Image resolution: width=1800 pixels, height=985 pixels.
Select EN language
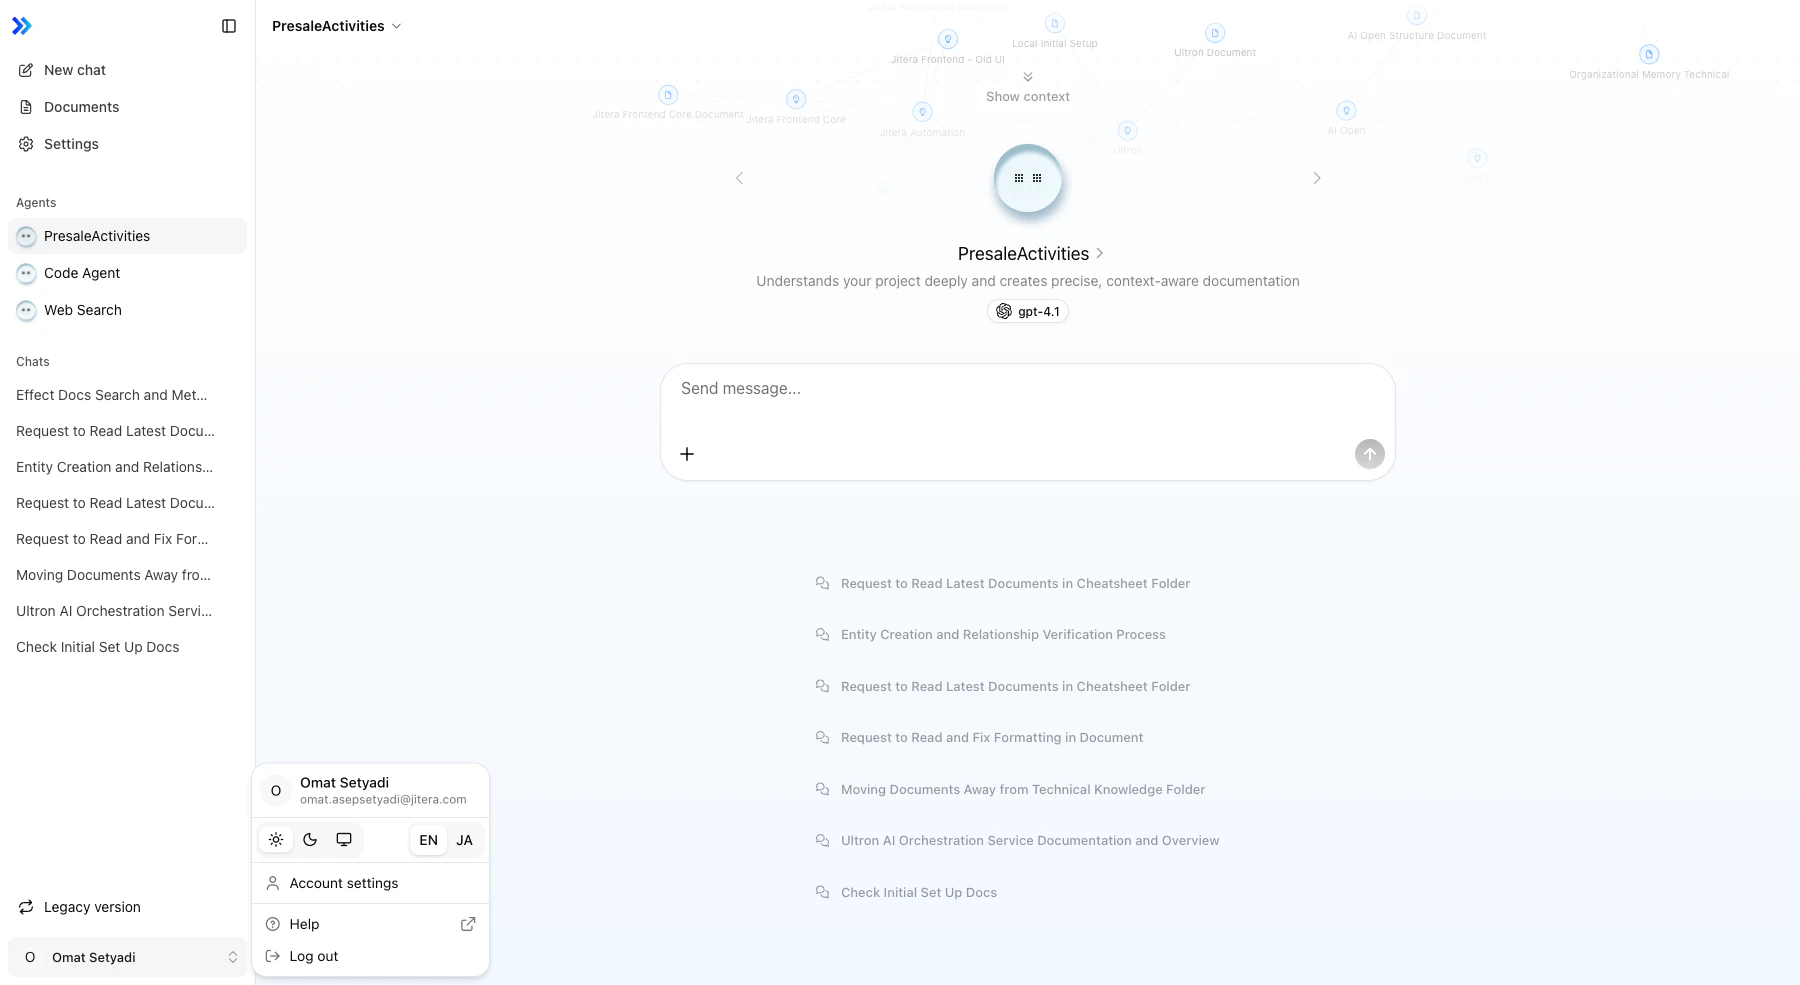click(429, 840)
